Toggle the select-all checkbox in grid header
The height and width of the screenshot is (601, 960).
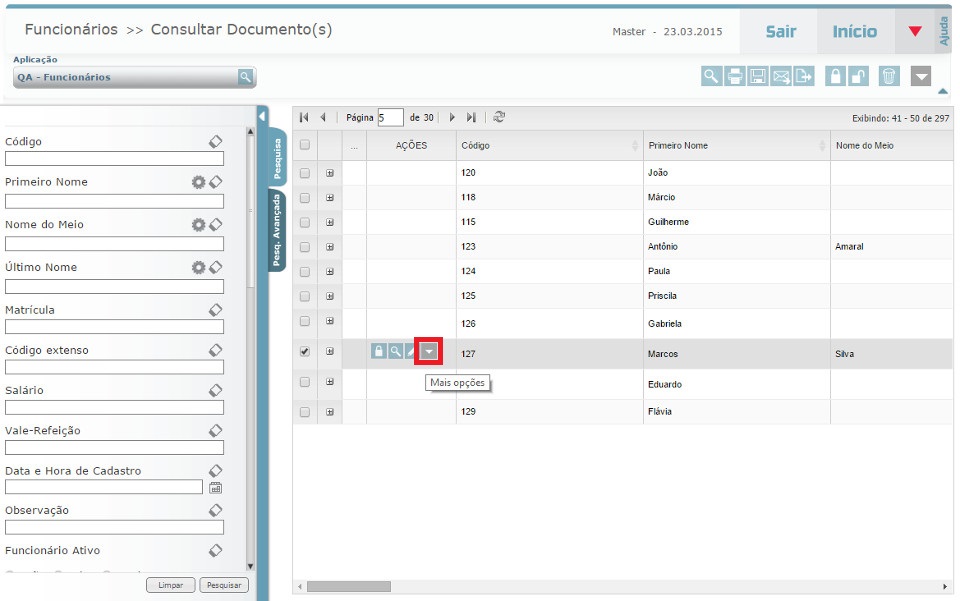pos(305,145)
